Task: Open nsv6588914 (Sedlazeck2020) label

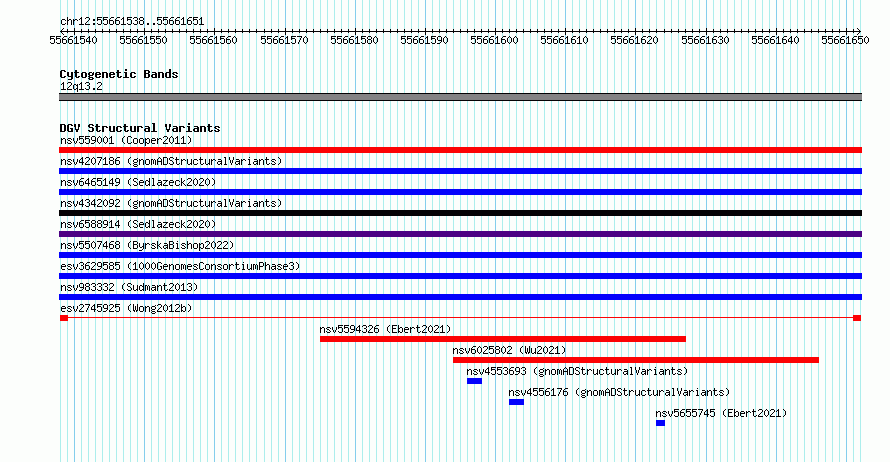Action: [x=138, y=224]
